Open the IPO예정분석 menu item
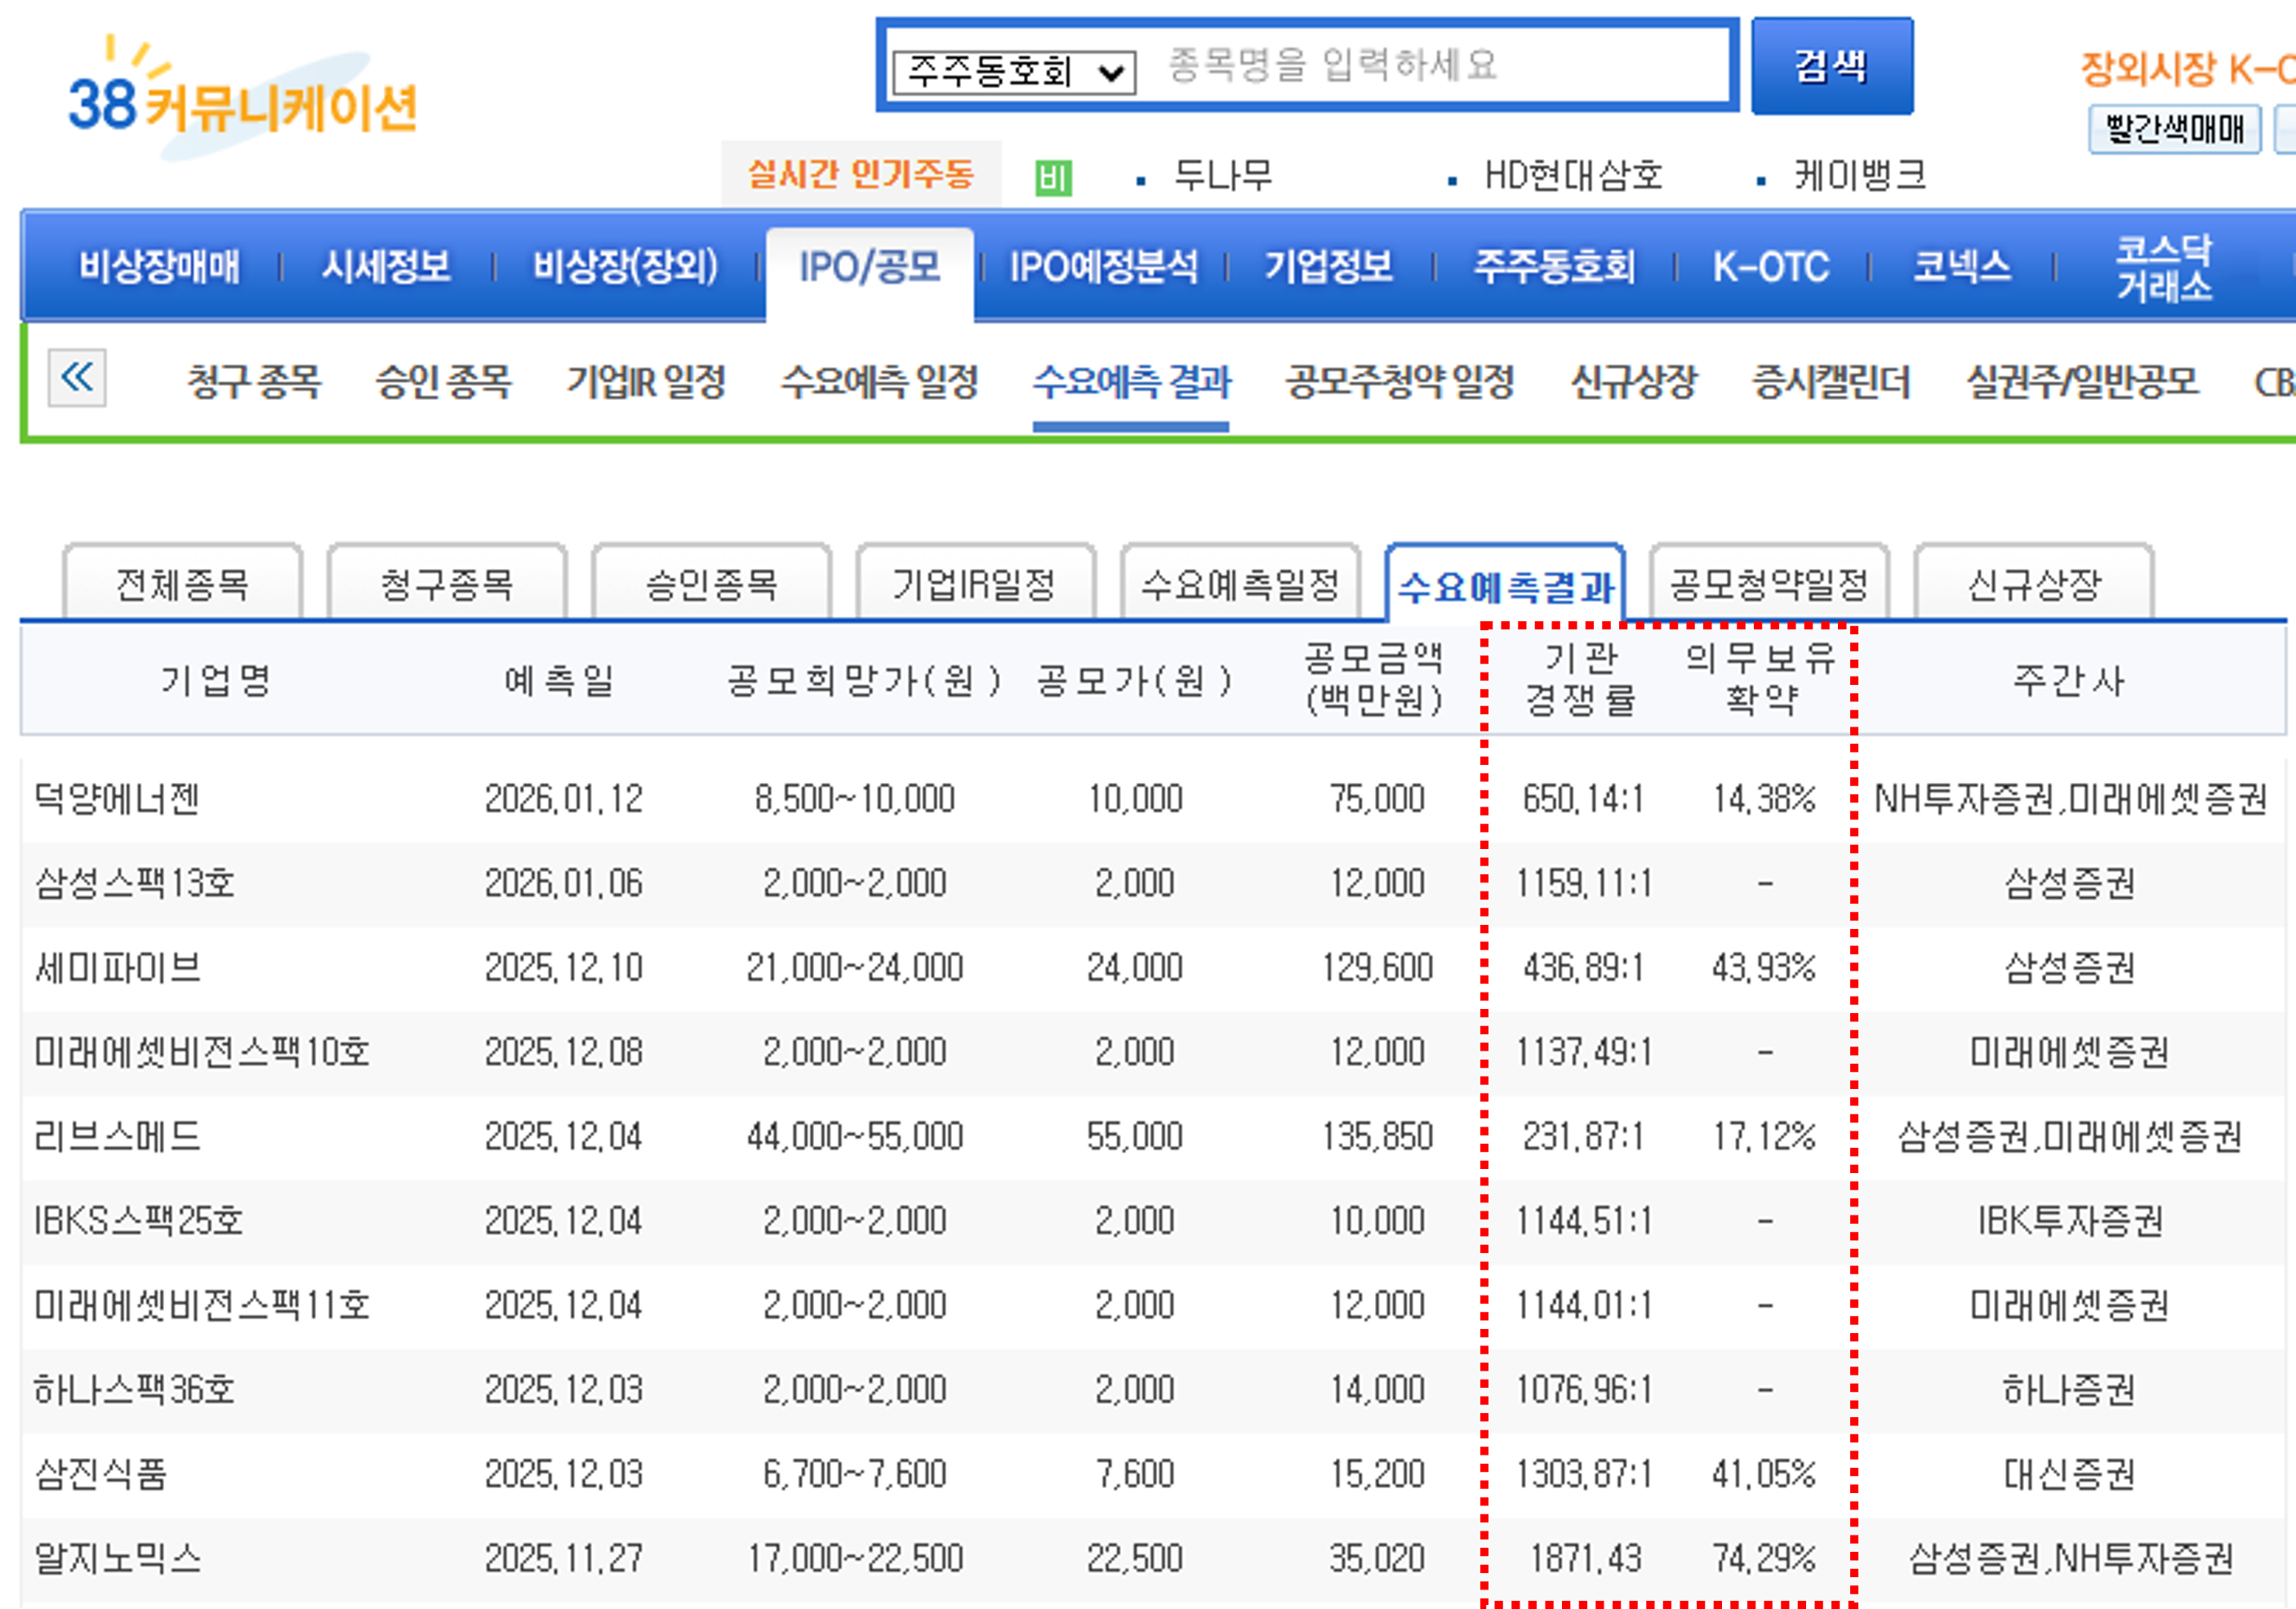The height and width of the screenshot is (1609, 2296). (x=1102, y=266)
